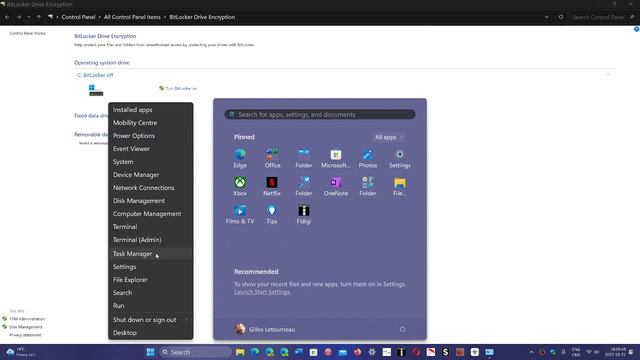Viewport: 640px width, 360px height.
Task: Click the power button in Start menu
Action: point(402,329)
